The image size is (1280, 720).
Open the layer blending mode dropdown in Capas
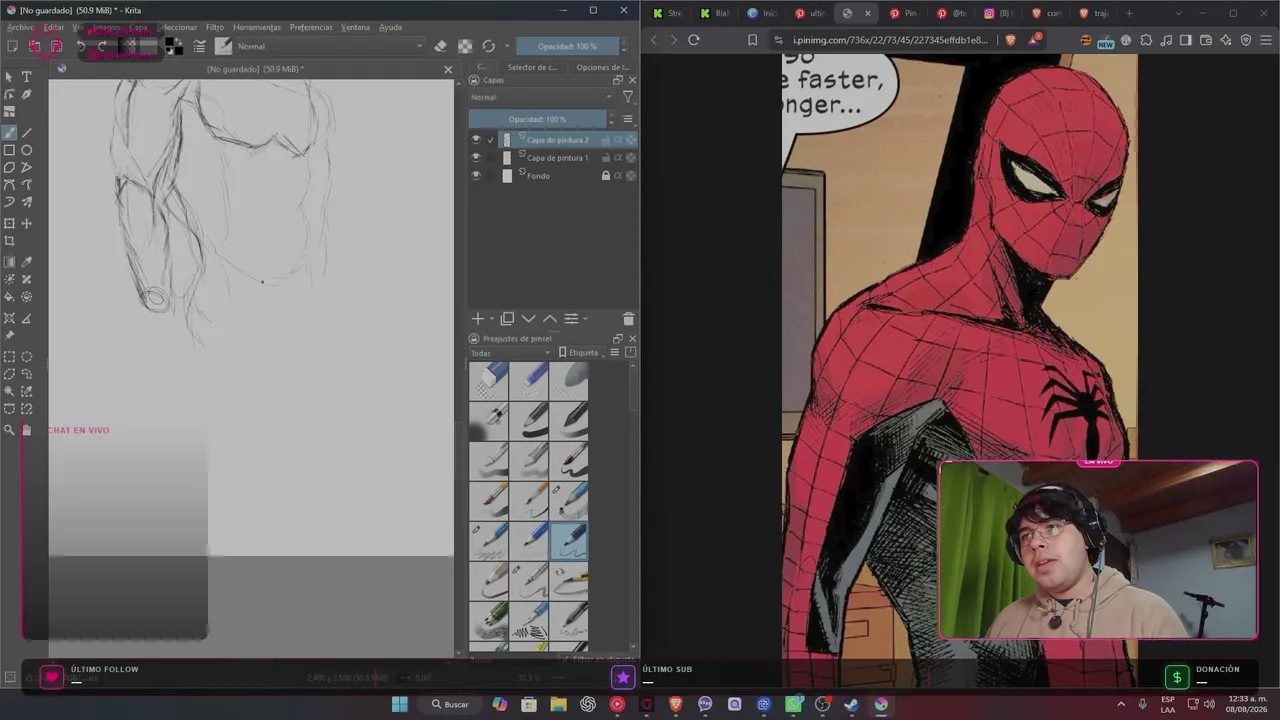(541, 97)
